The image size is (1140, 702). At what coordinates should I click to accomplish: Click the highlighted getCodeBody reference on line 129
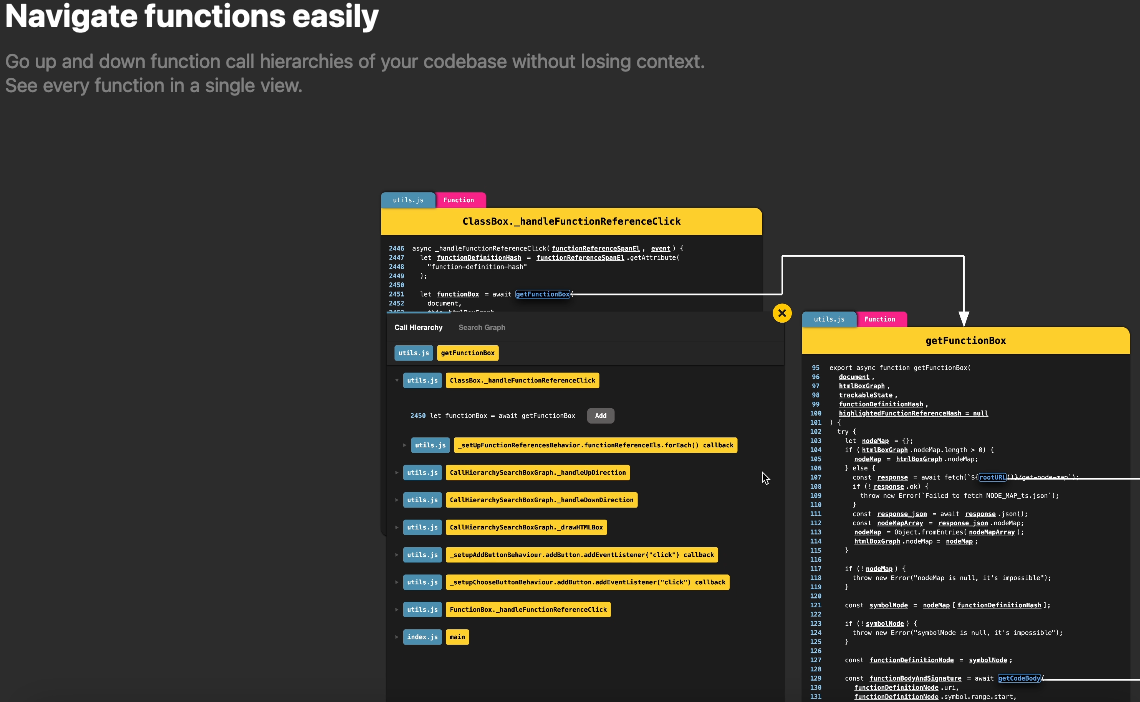click(1019, 678)
